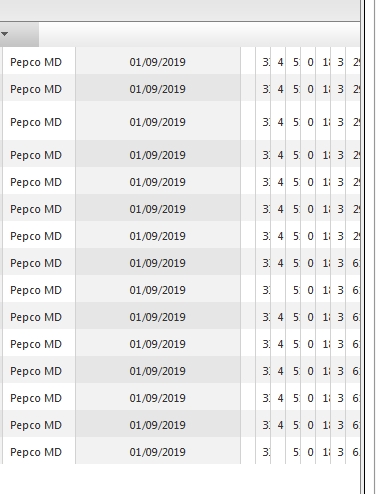
Task: Click the 01/09/2019 date in the first row
Action: (x=158, y=62)
